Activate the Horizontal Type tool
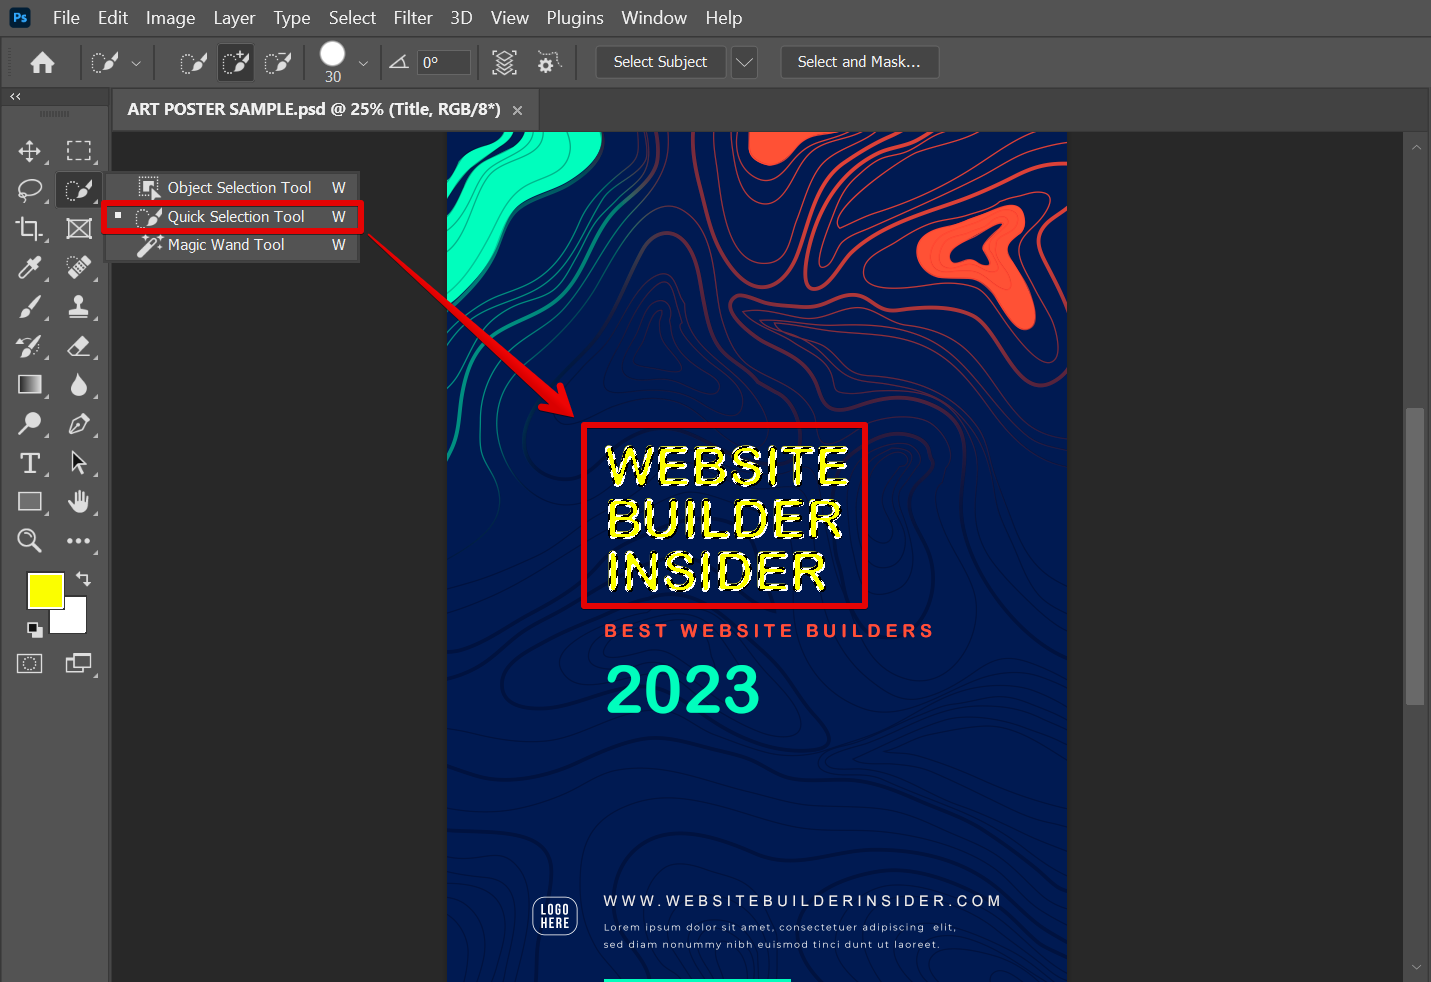Viewport: 1431px width, 982px height. coord(29,463)
